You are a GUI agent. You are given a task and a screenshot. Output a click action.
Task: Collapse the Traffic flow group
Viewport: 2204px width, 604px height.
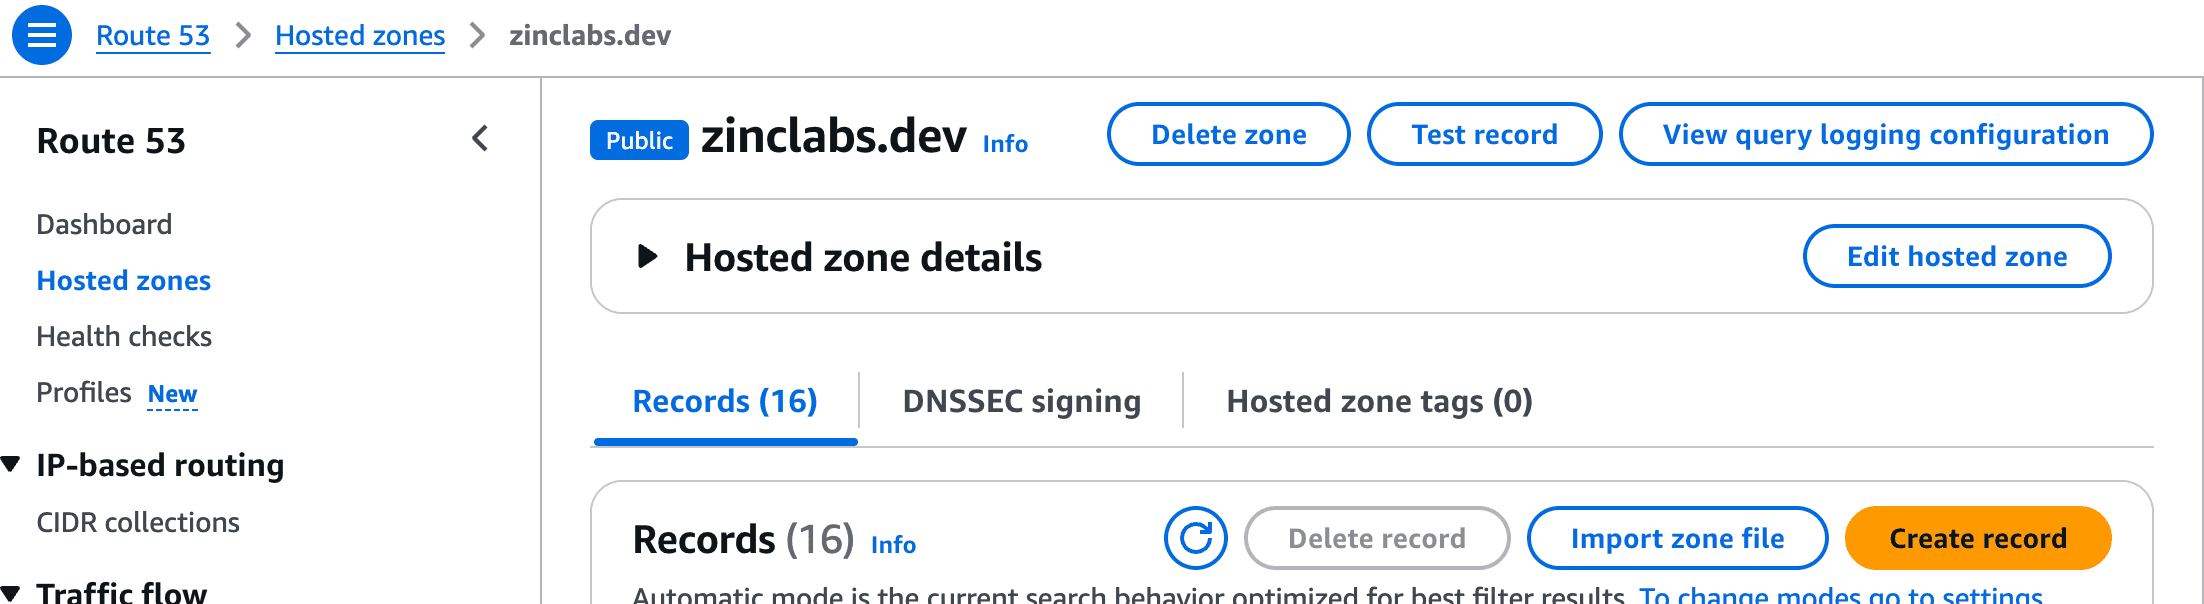(12, 592)
